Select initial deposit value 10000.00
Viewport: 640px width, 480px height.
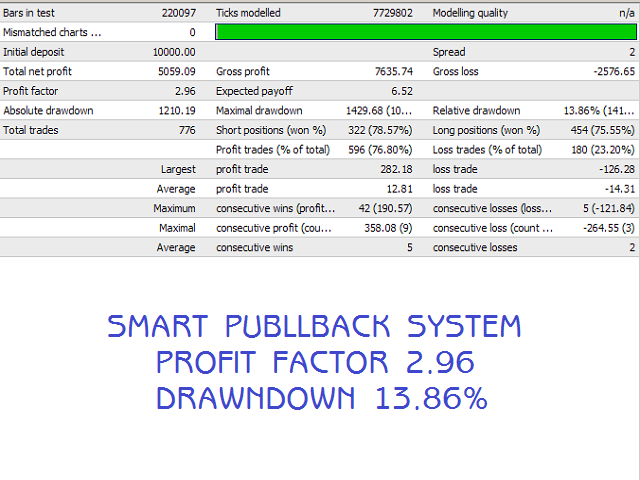(174, 52)
